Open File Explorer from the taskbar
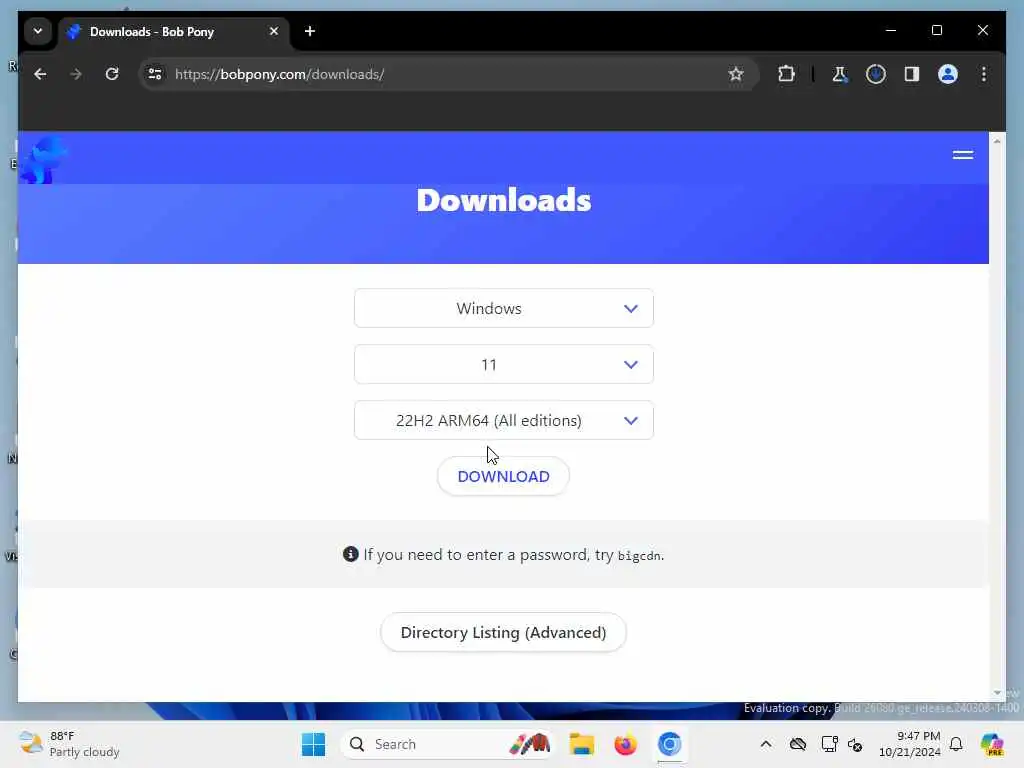 click(581, 744)
